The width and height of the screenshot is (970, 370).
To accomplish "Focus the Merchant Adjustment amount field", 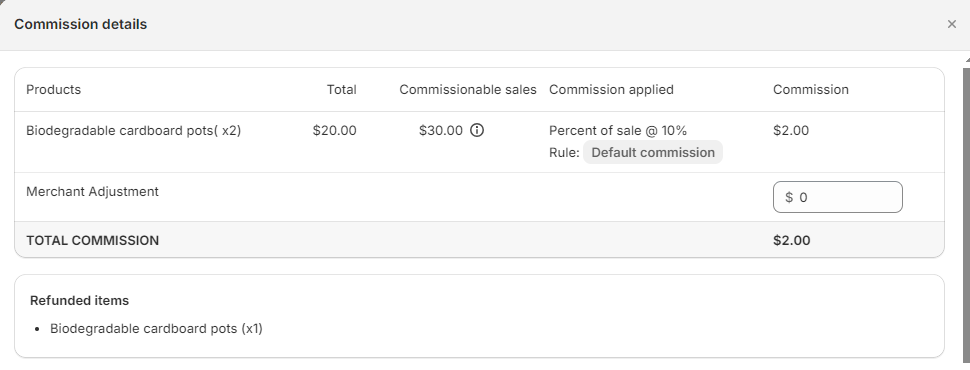I will (838, 197).
